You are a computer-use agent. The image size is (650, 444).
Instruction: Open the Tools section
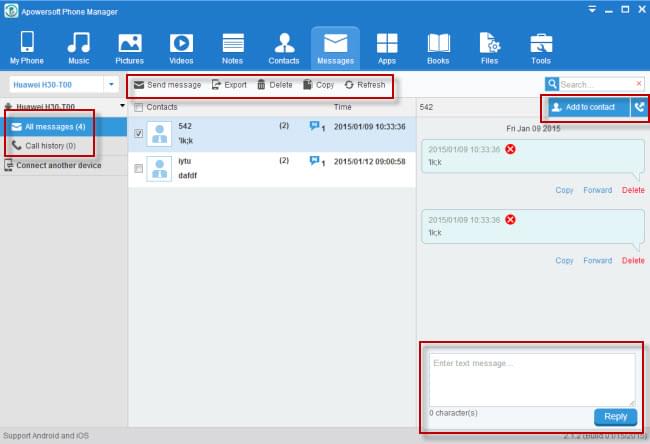coord(541,48)
